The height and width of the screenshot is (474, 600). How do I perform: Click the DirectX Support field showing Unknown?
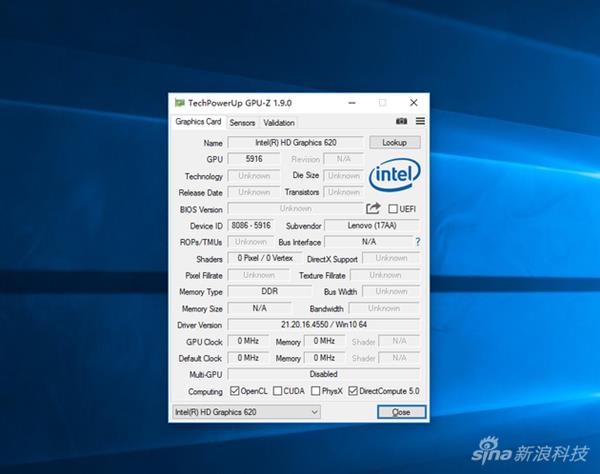[391, 258]
